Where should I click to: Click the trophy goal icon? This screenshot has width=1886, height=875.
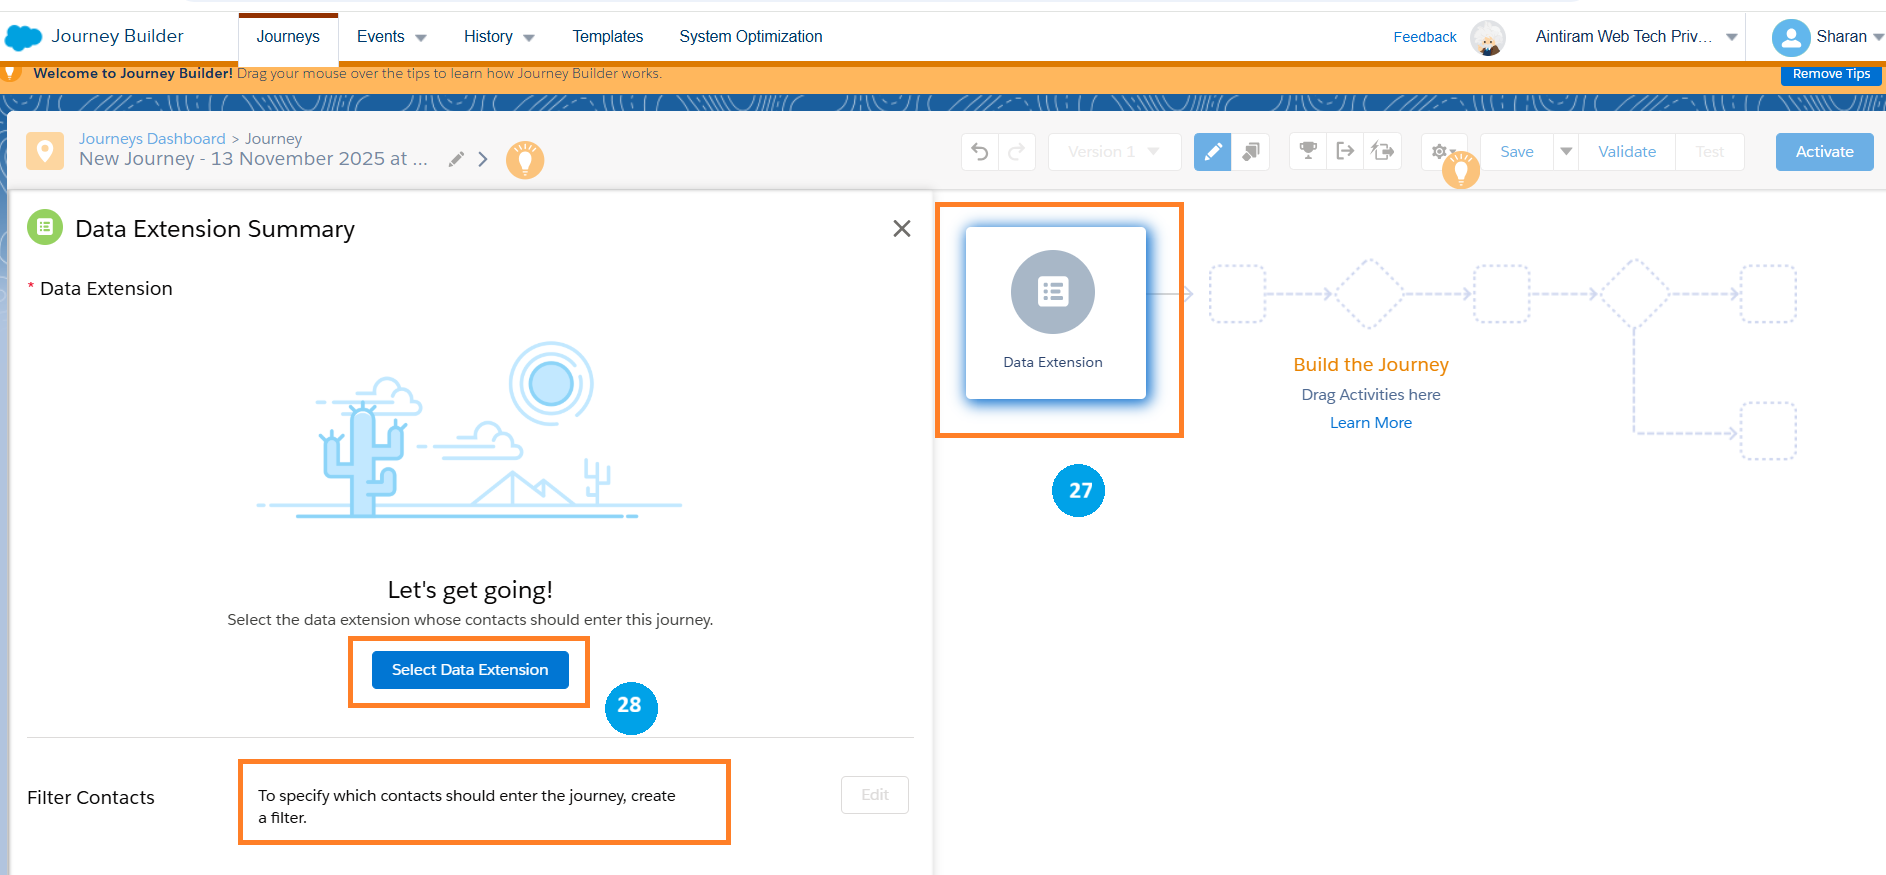pos(1307,151)
